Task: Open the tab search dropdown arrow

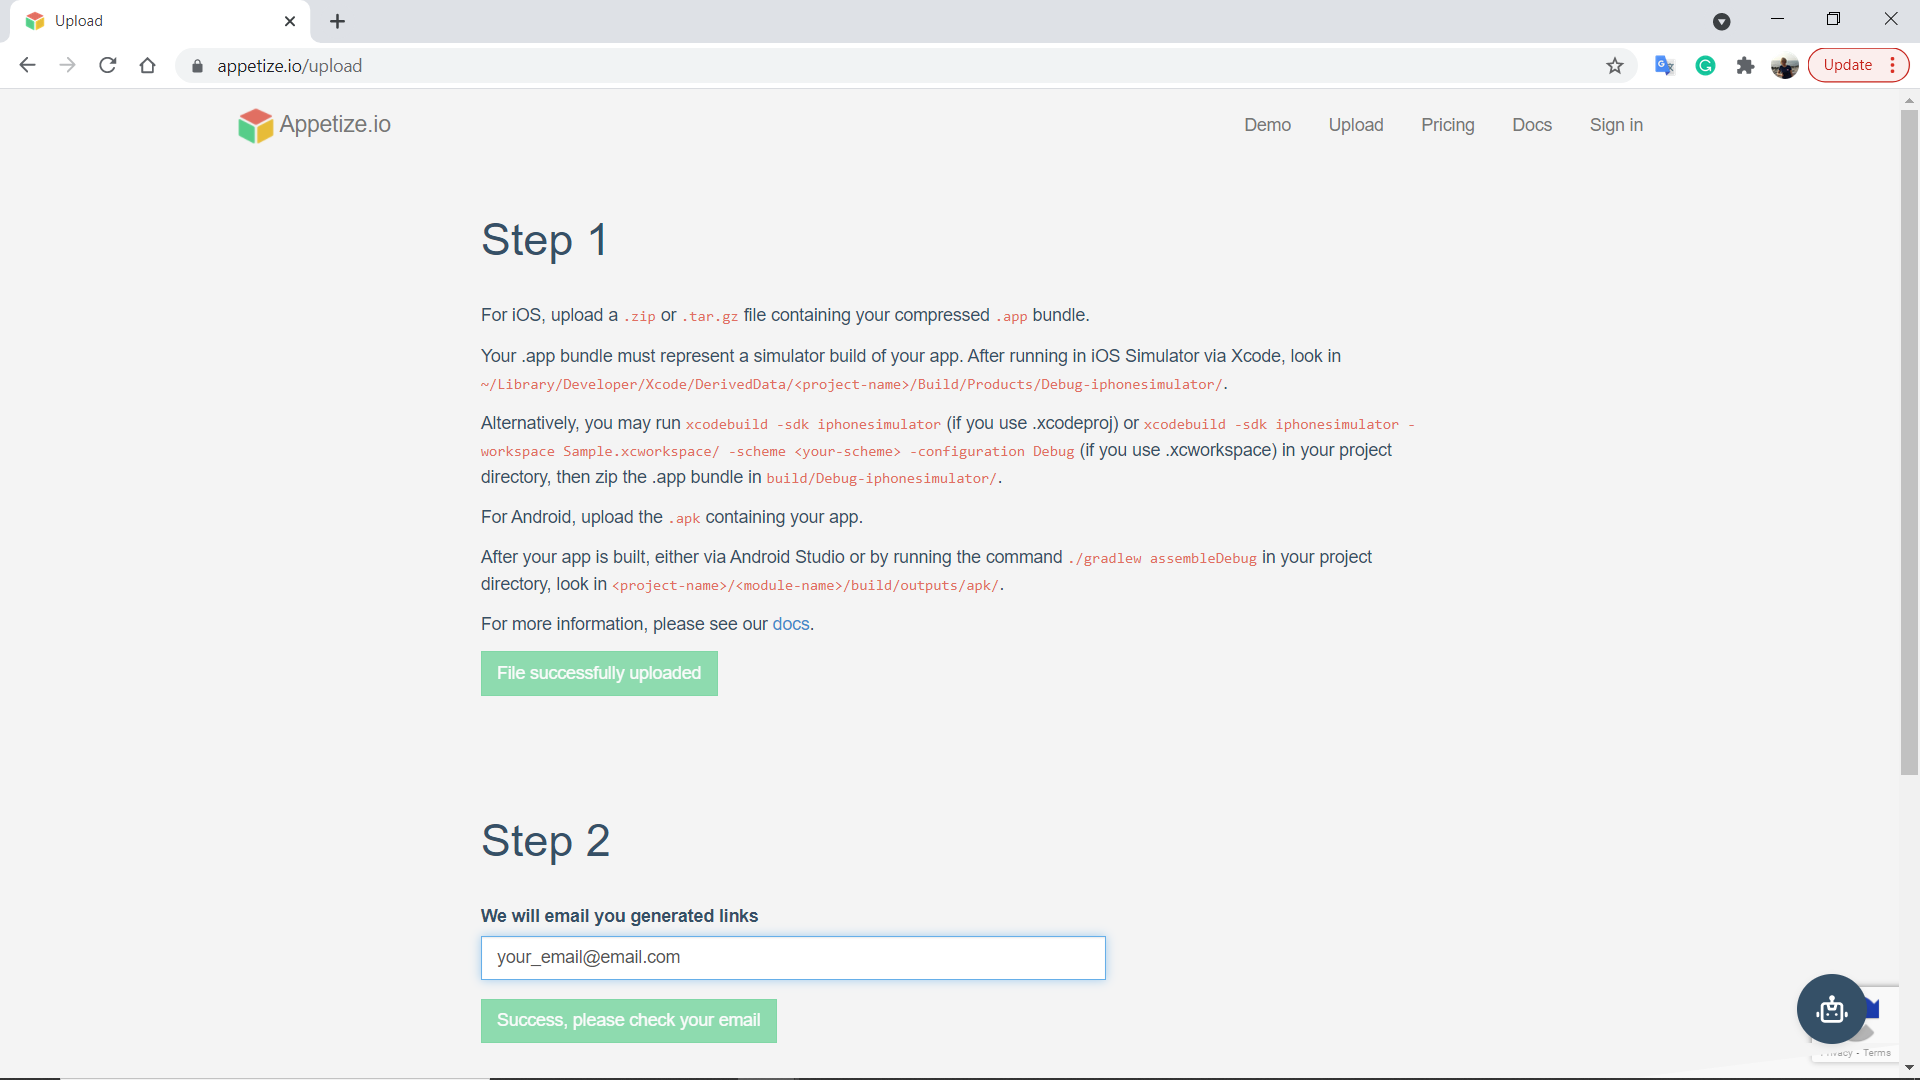Action: click(x=1722, y=21)
